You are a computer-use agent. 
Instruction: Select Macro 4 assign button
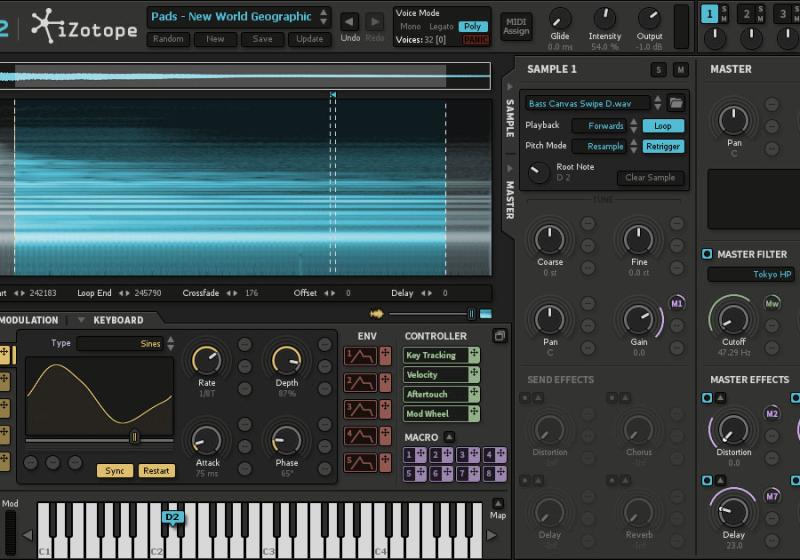pos(495,454)
